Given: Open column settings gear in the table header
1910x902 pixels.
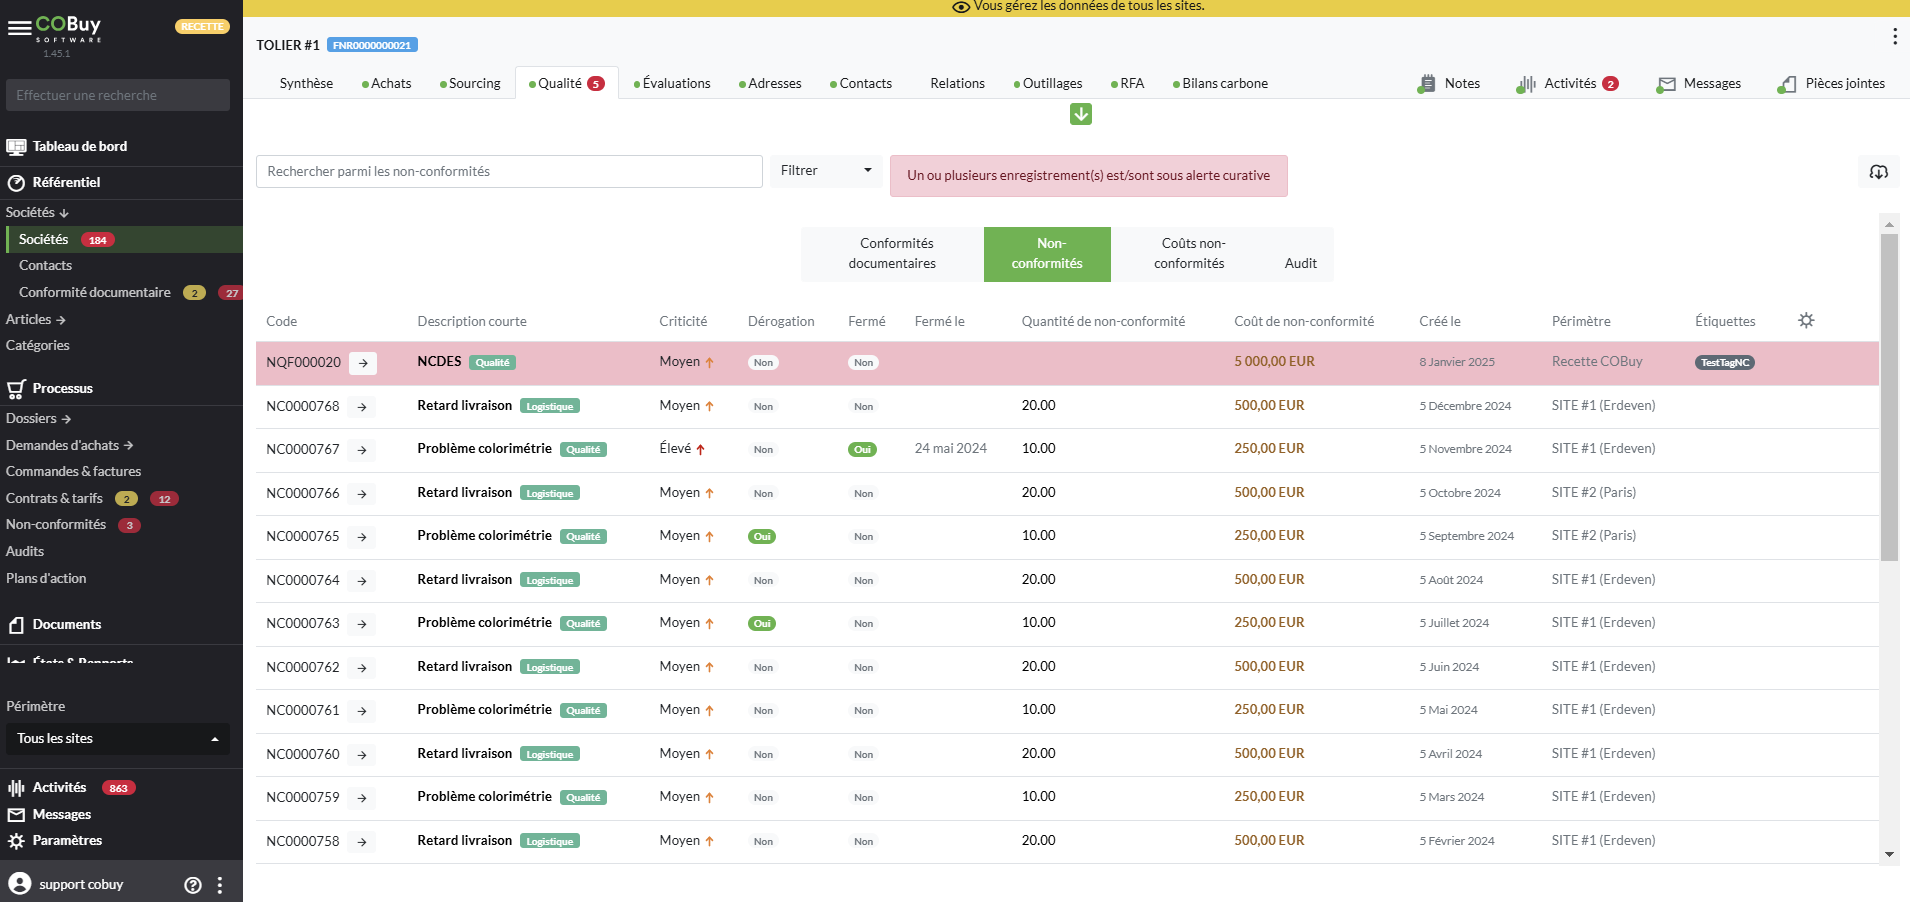Looking at the screenshot, I should pos(1806,321).
